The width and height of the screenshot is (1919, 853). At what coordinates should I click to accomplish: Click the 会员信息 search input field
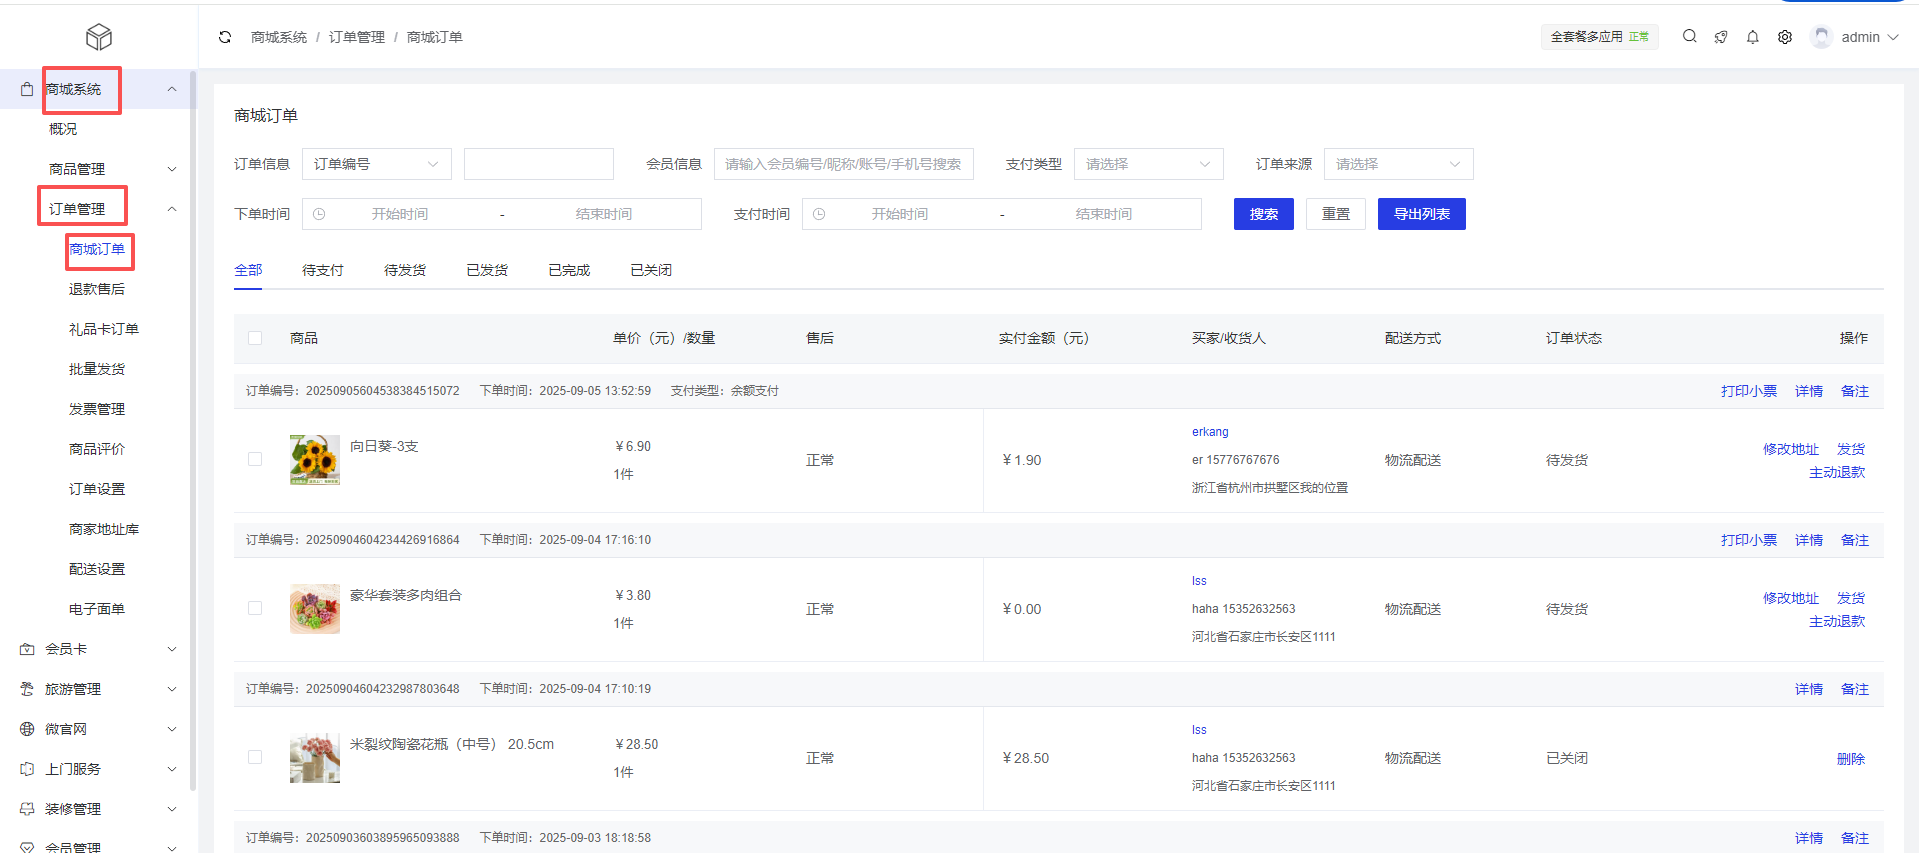click(x=843, y=164)
